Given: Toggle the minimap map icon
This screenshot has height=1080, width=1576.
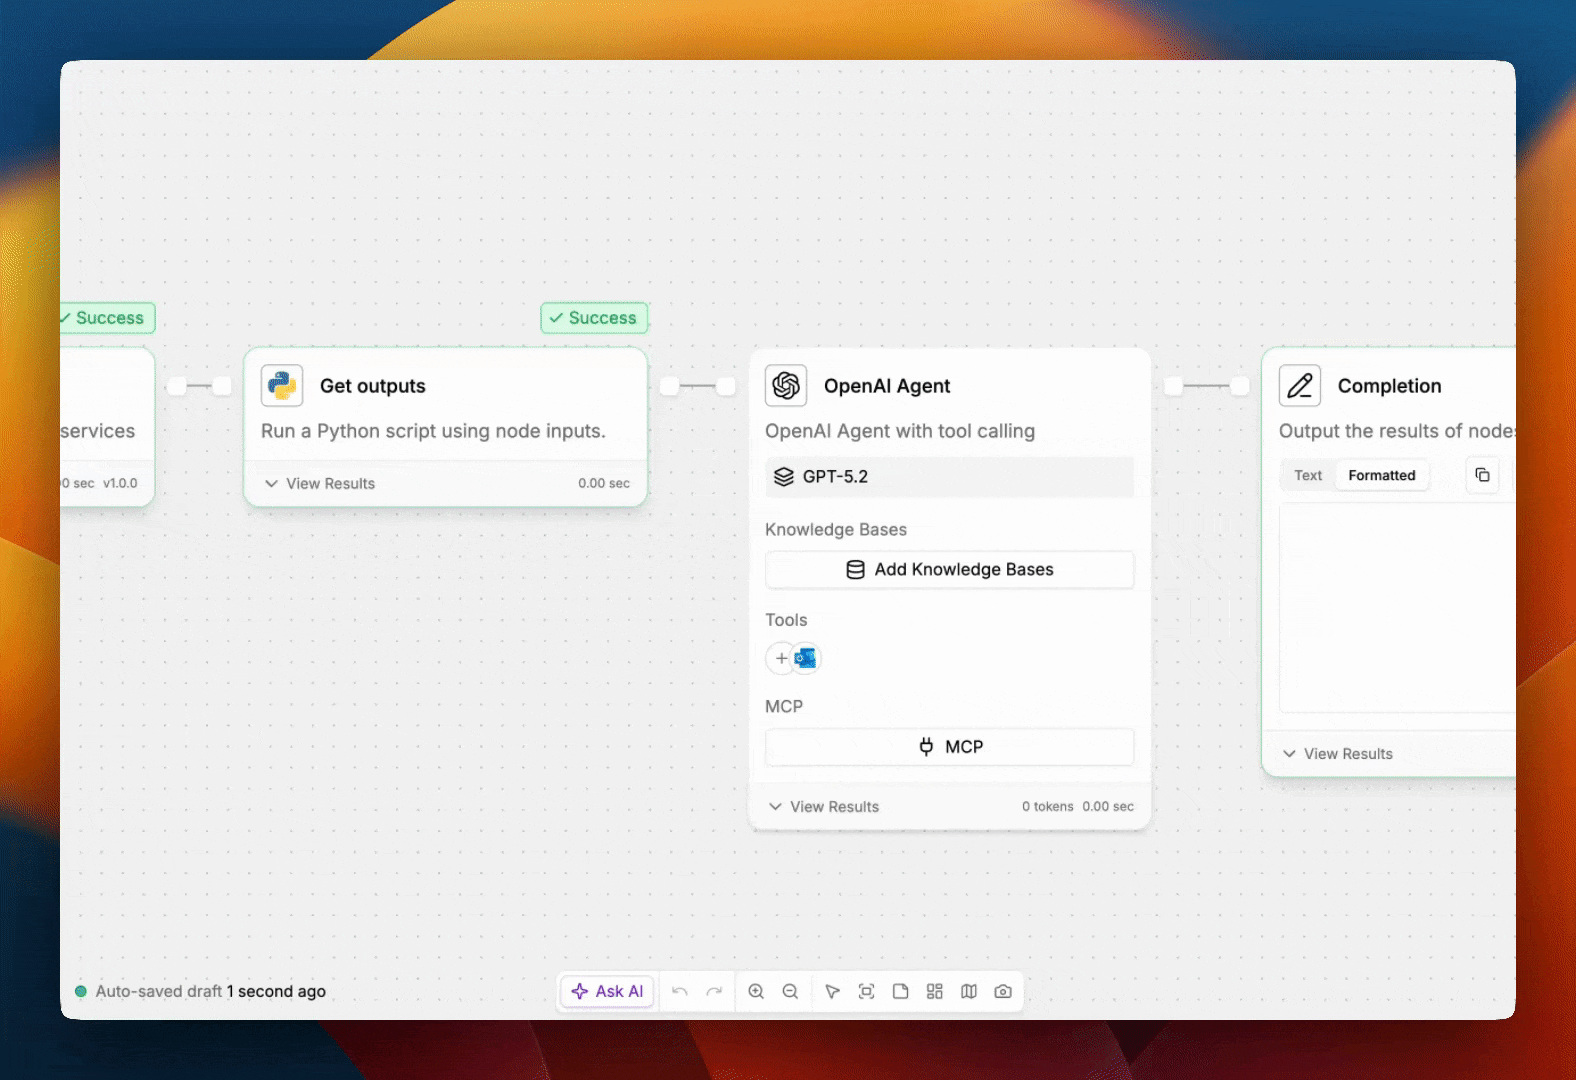Looking at the screenshot, I should click(x=968, y=991).
